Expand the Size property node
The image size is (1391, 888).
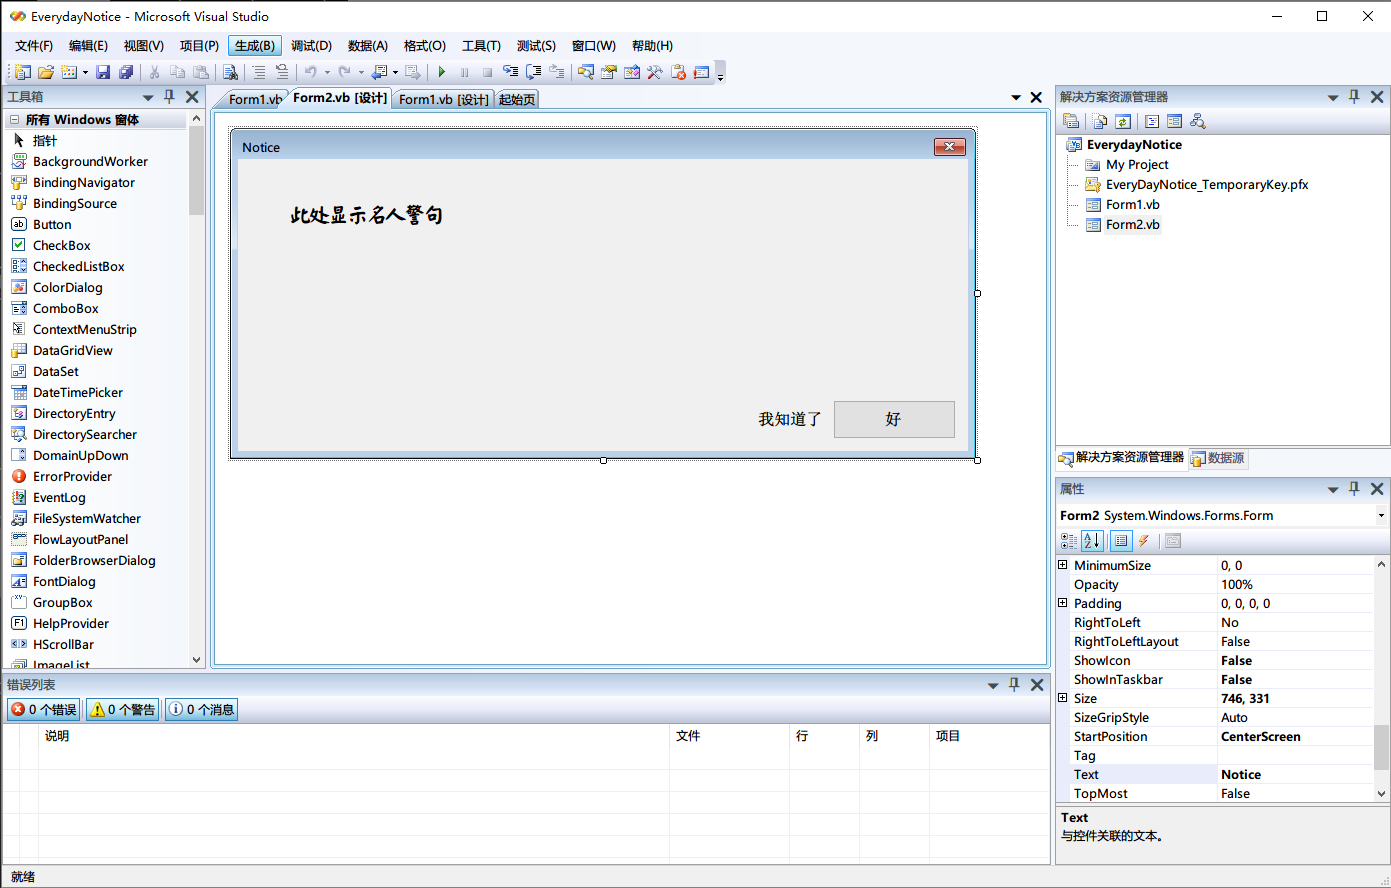(1062, 698)
